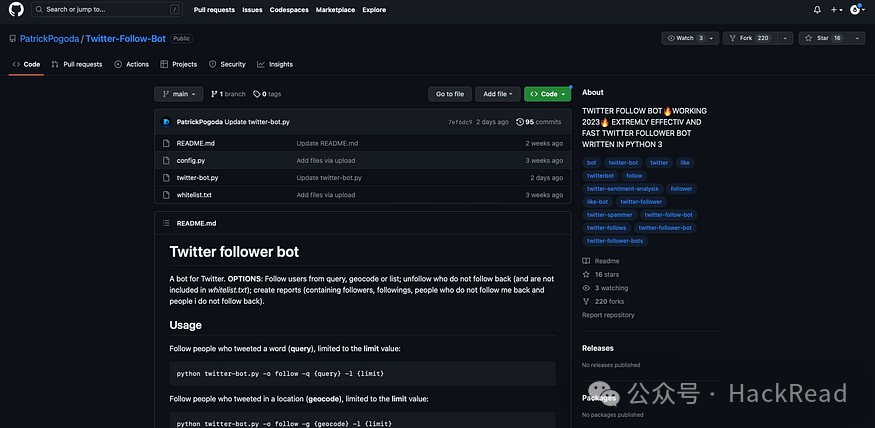875x428 pixels.
Task: Open the green Code dropdown button
Action: [x=547, y=94]
